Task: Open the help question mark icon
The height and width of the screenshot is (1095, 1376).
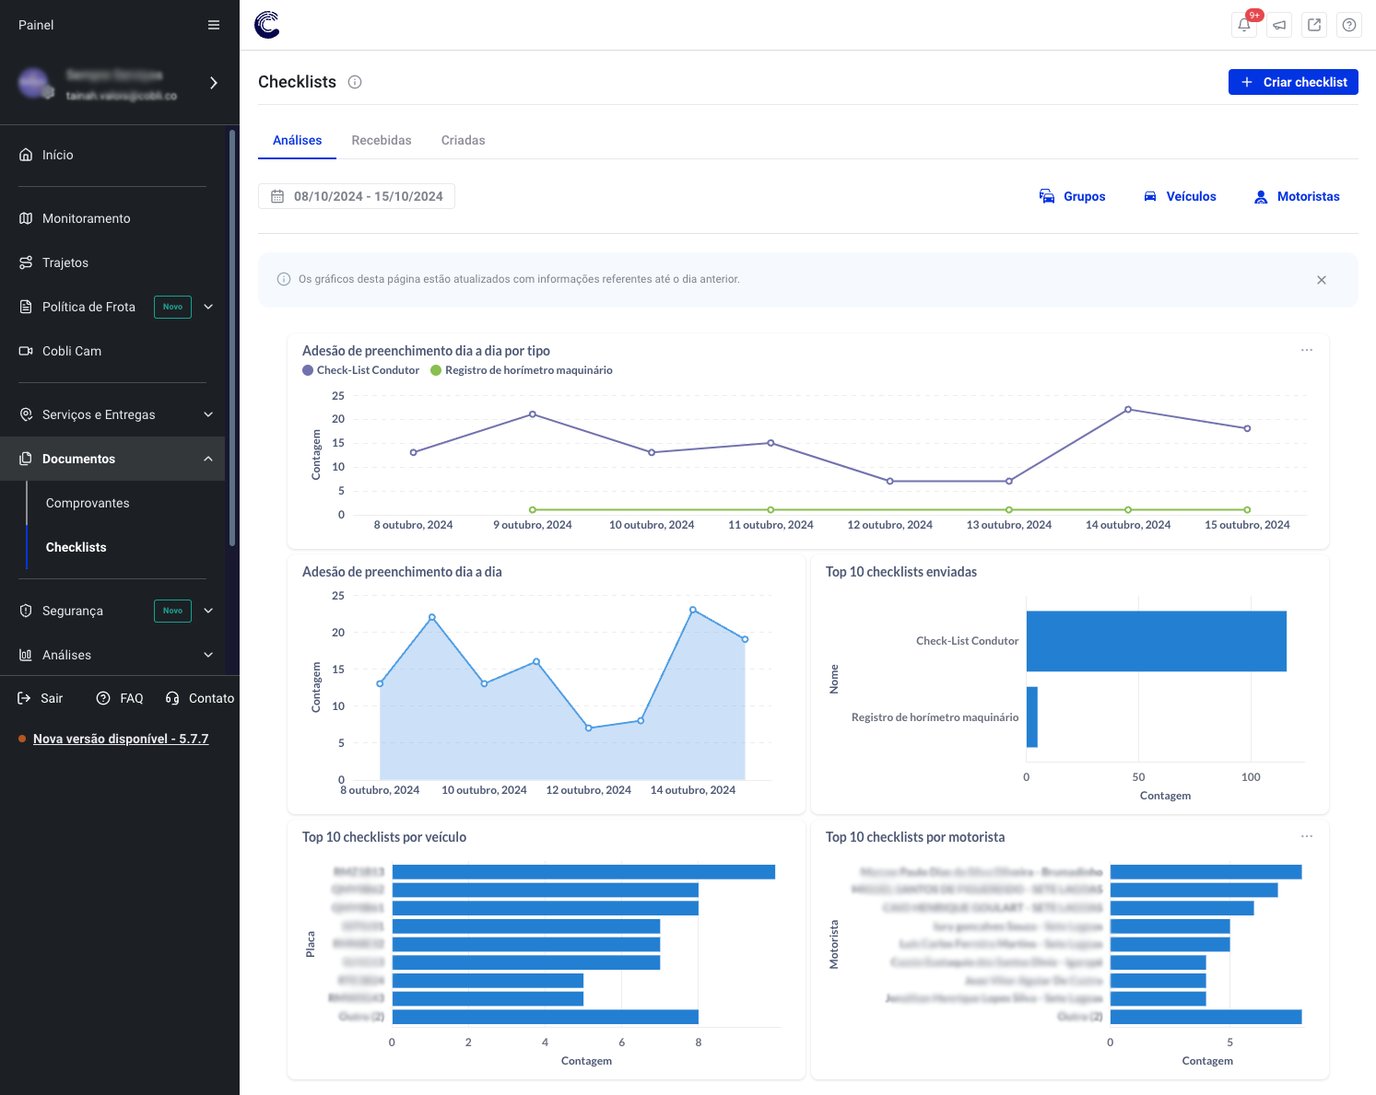Action: (1349, 25)
